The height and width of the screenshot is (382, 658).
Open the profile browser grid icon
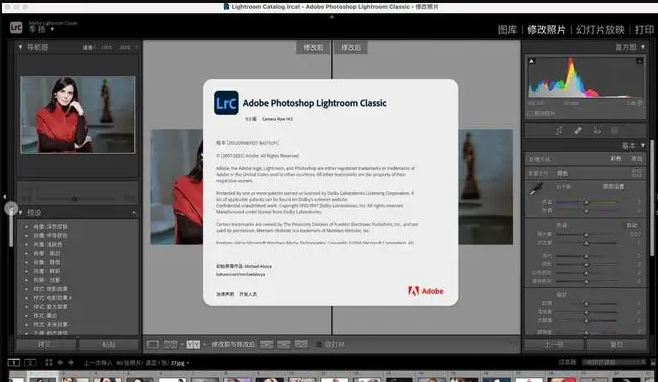pos(637,173)
